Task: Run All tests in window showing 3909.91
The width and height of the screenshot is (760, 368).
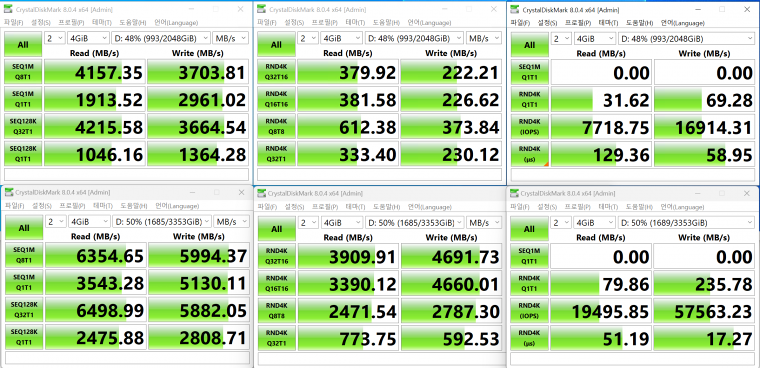Action: [276, 229]
